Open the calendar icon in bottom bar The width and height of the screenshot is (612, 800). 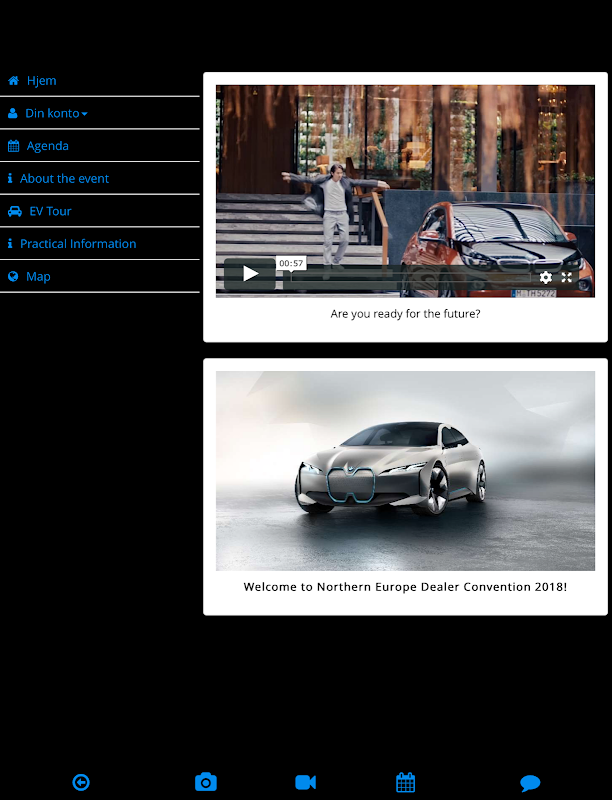point(405,782)
